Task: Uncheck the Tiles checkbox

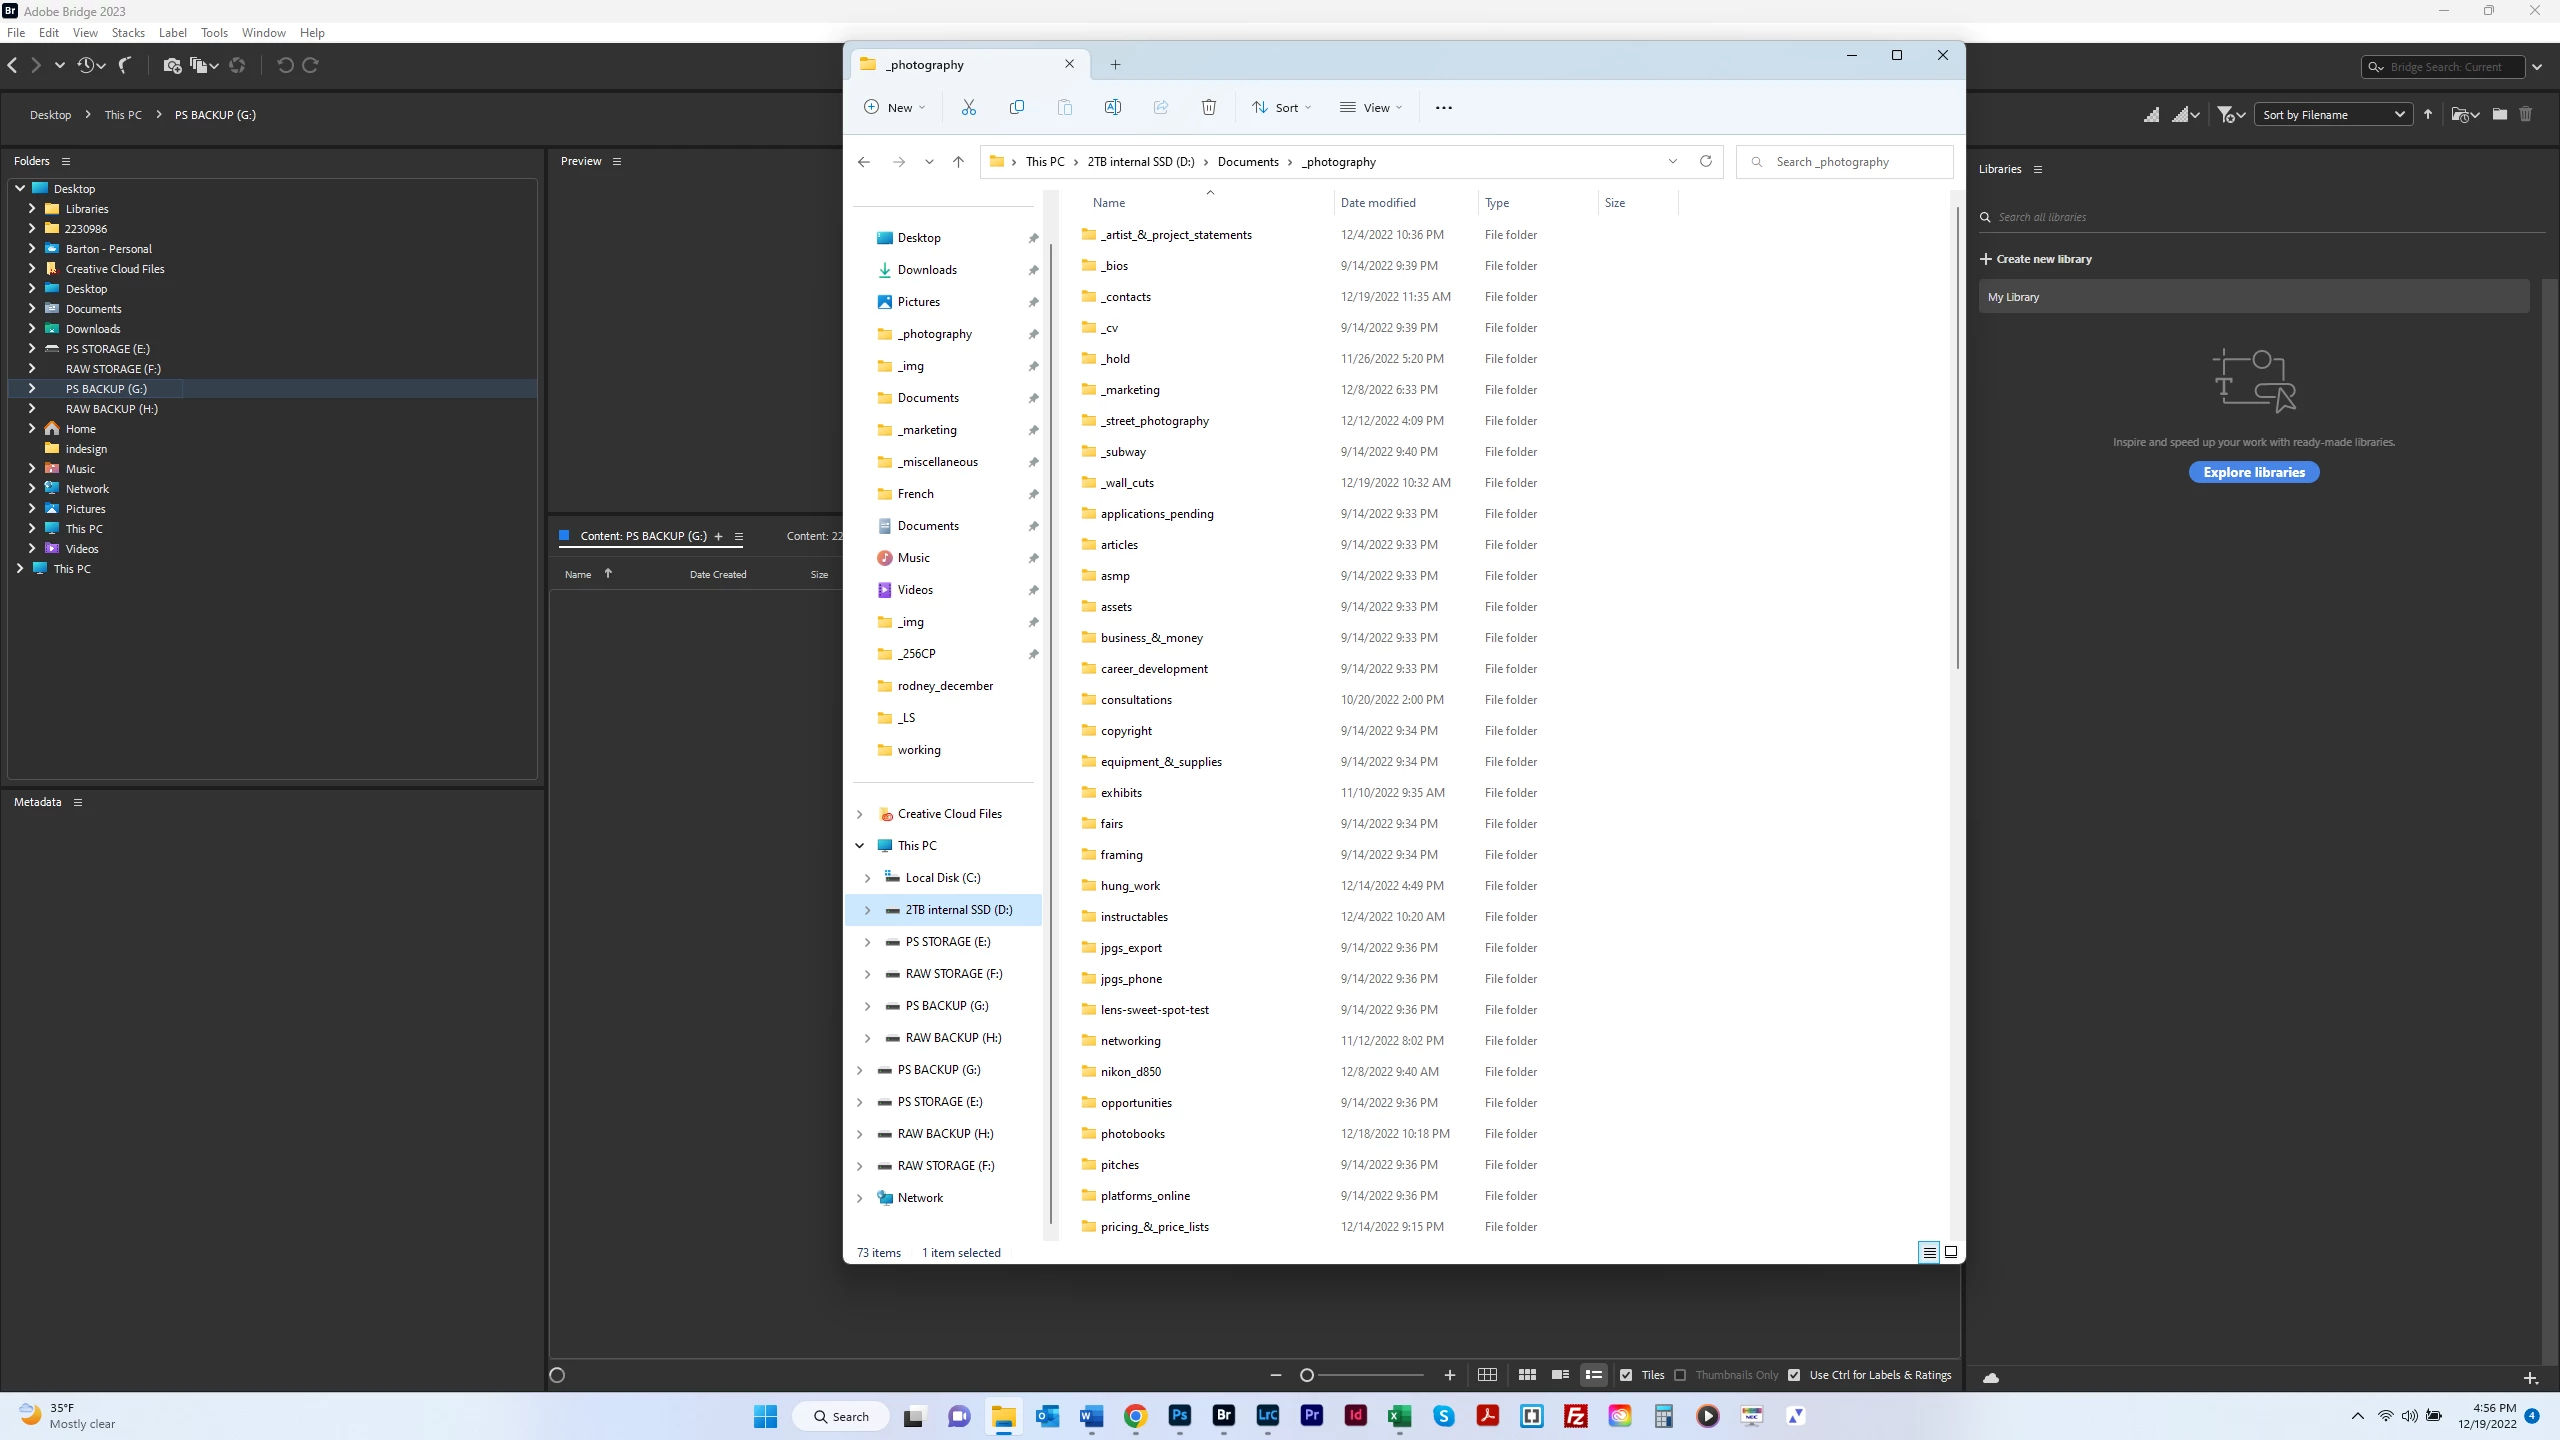Action: (1626, 1375)
